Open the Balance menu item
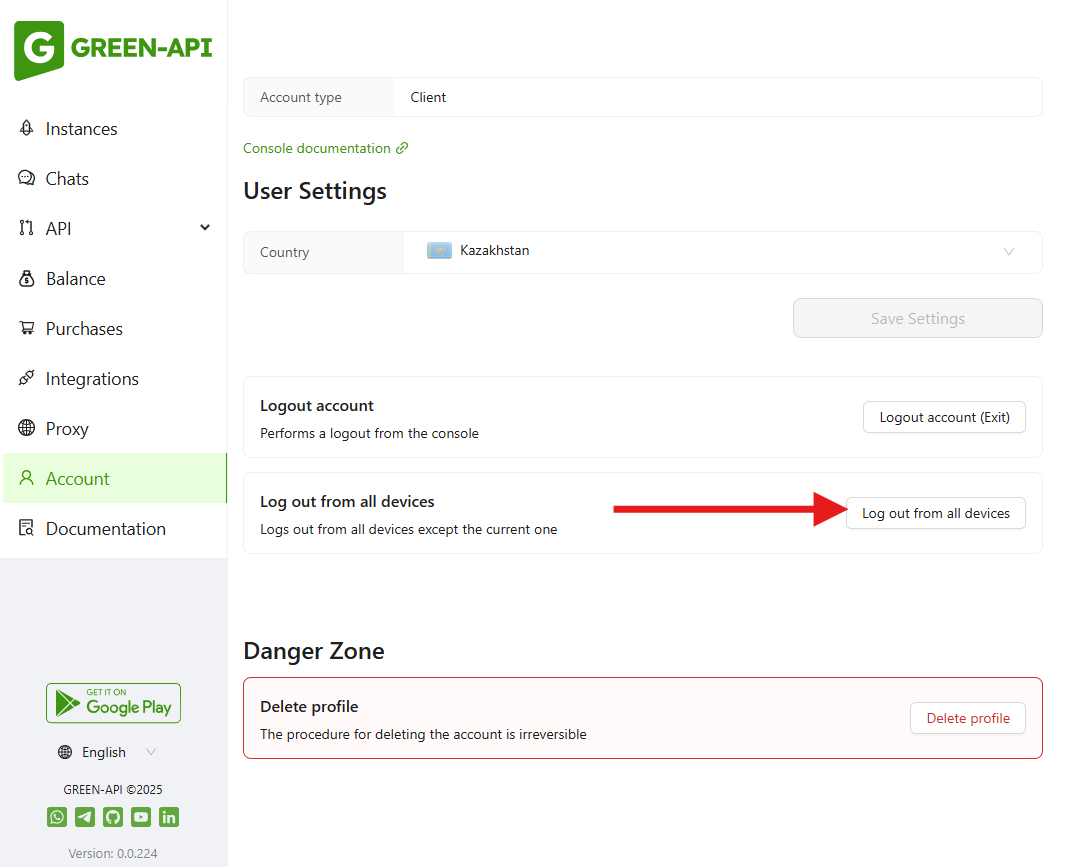Viewport: 1086px width, 867px height. click(x=75, y=279)
